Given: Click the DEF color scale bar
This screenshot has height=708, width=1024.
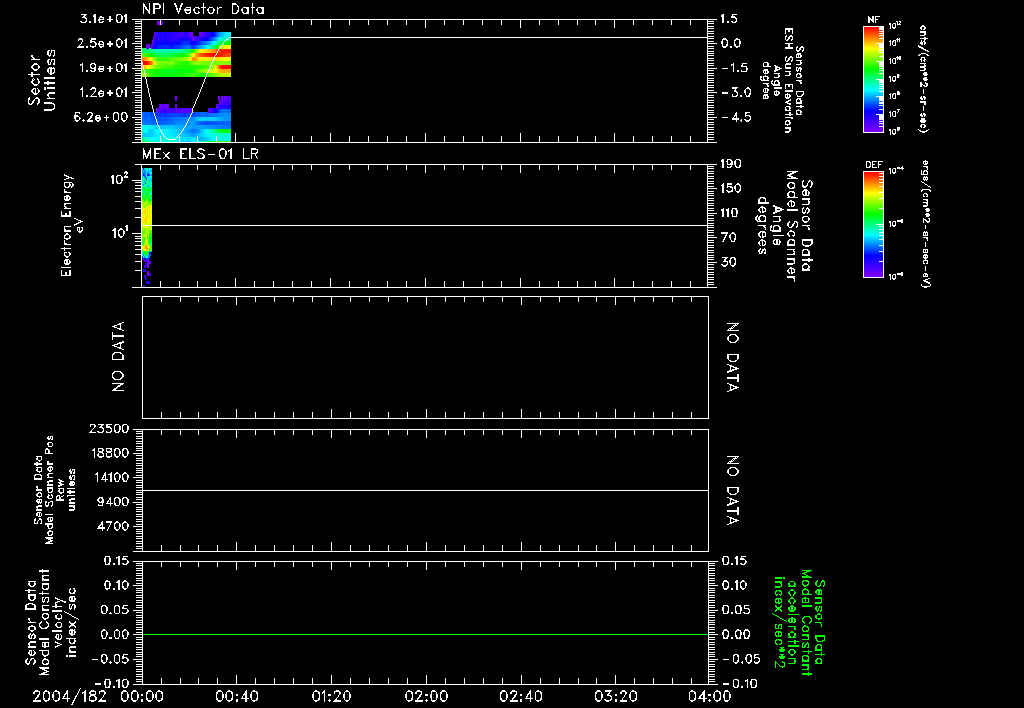Looking at the screenshot, I should click(x=873, y=223).
